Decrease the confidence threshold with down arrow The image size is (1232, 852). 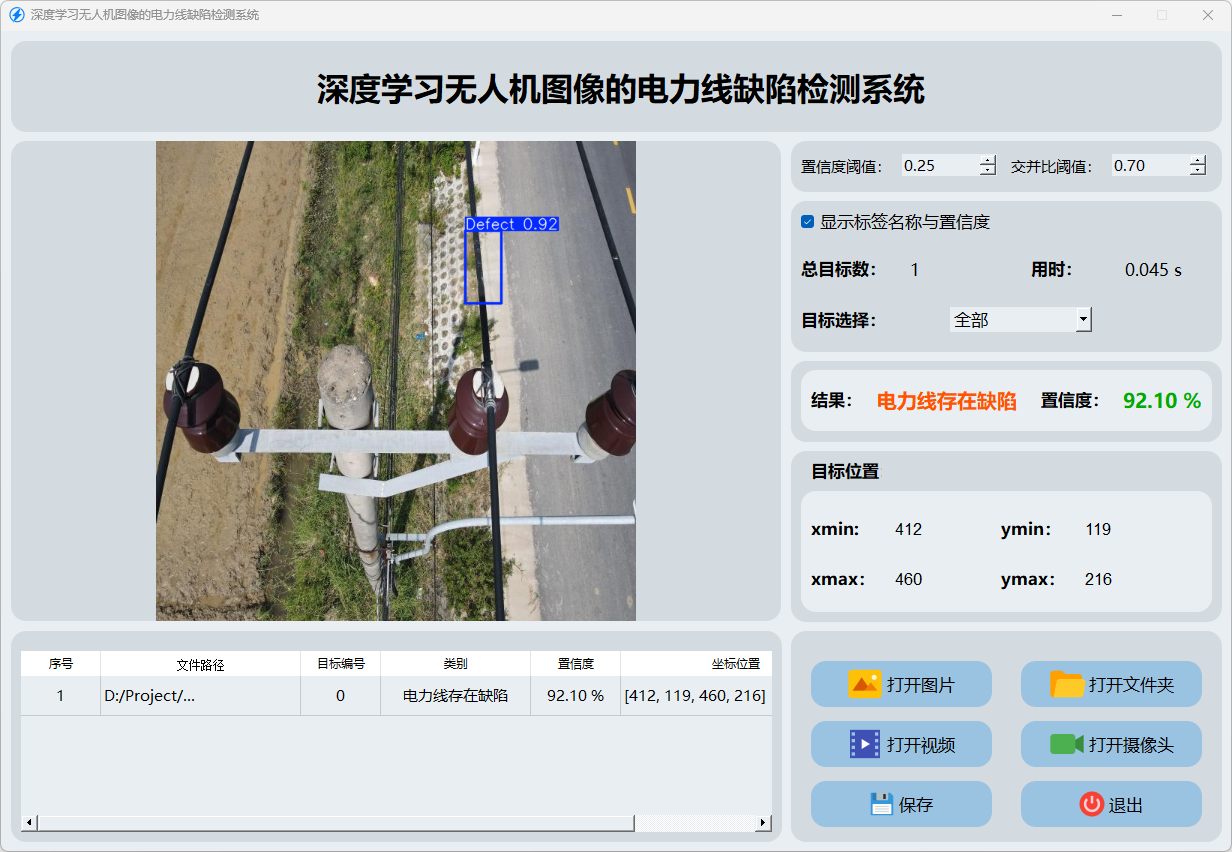[988, 171]
